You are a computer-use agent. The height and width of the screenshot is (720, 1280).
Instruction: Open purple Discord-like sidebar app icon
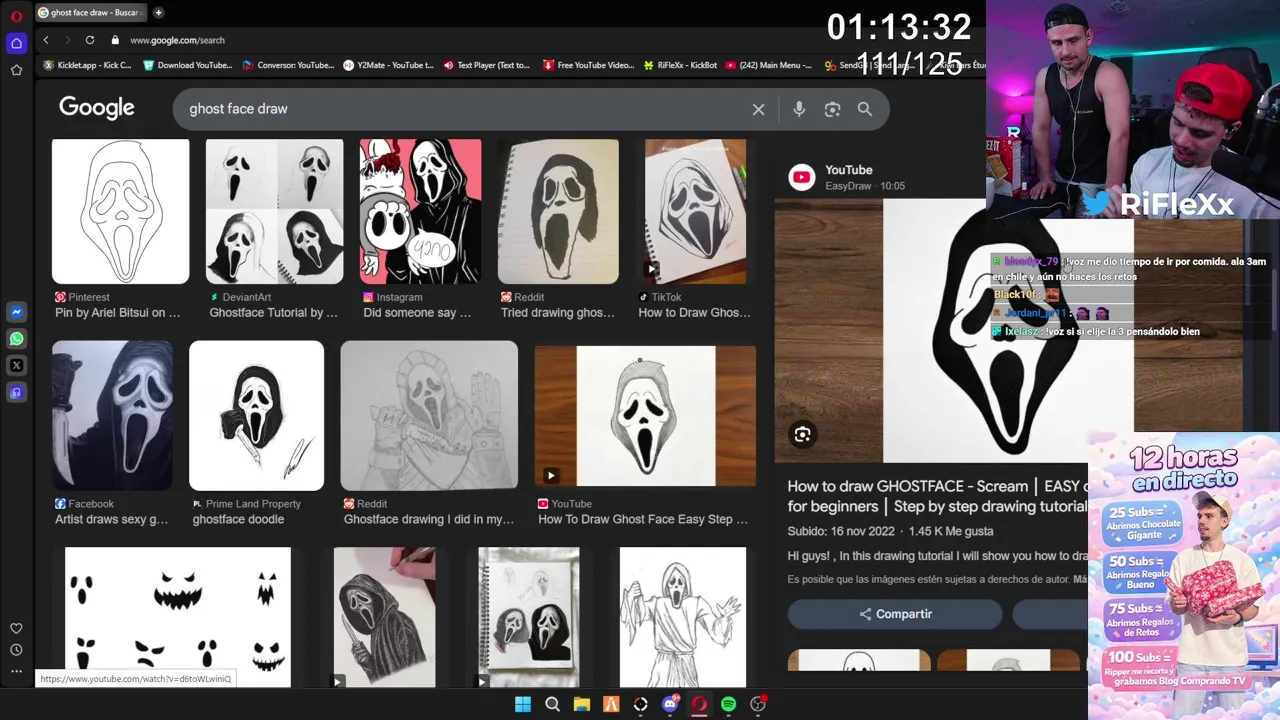coord(16,393)
